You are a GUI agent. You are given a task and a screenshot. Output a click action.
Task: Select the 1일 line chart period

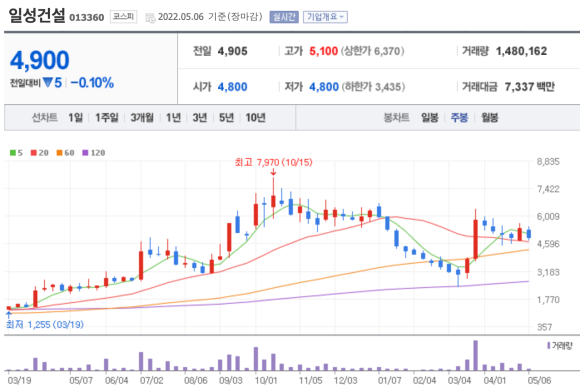75,118
